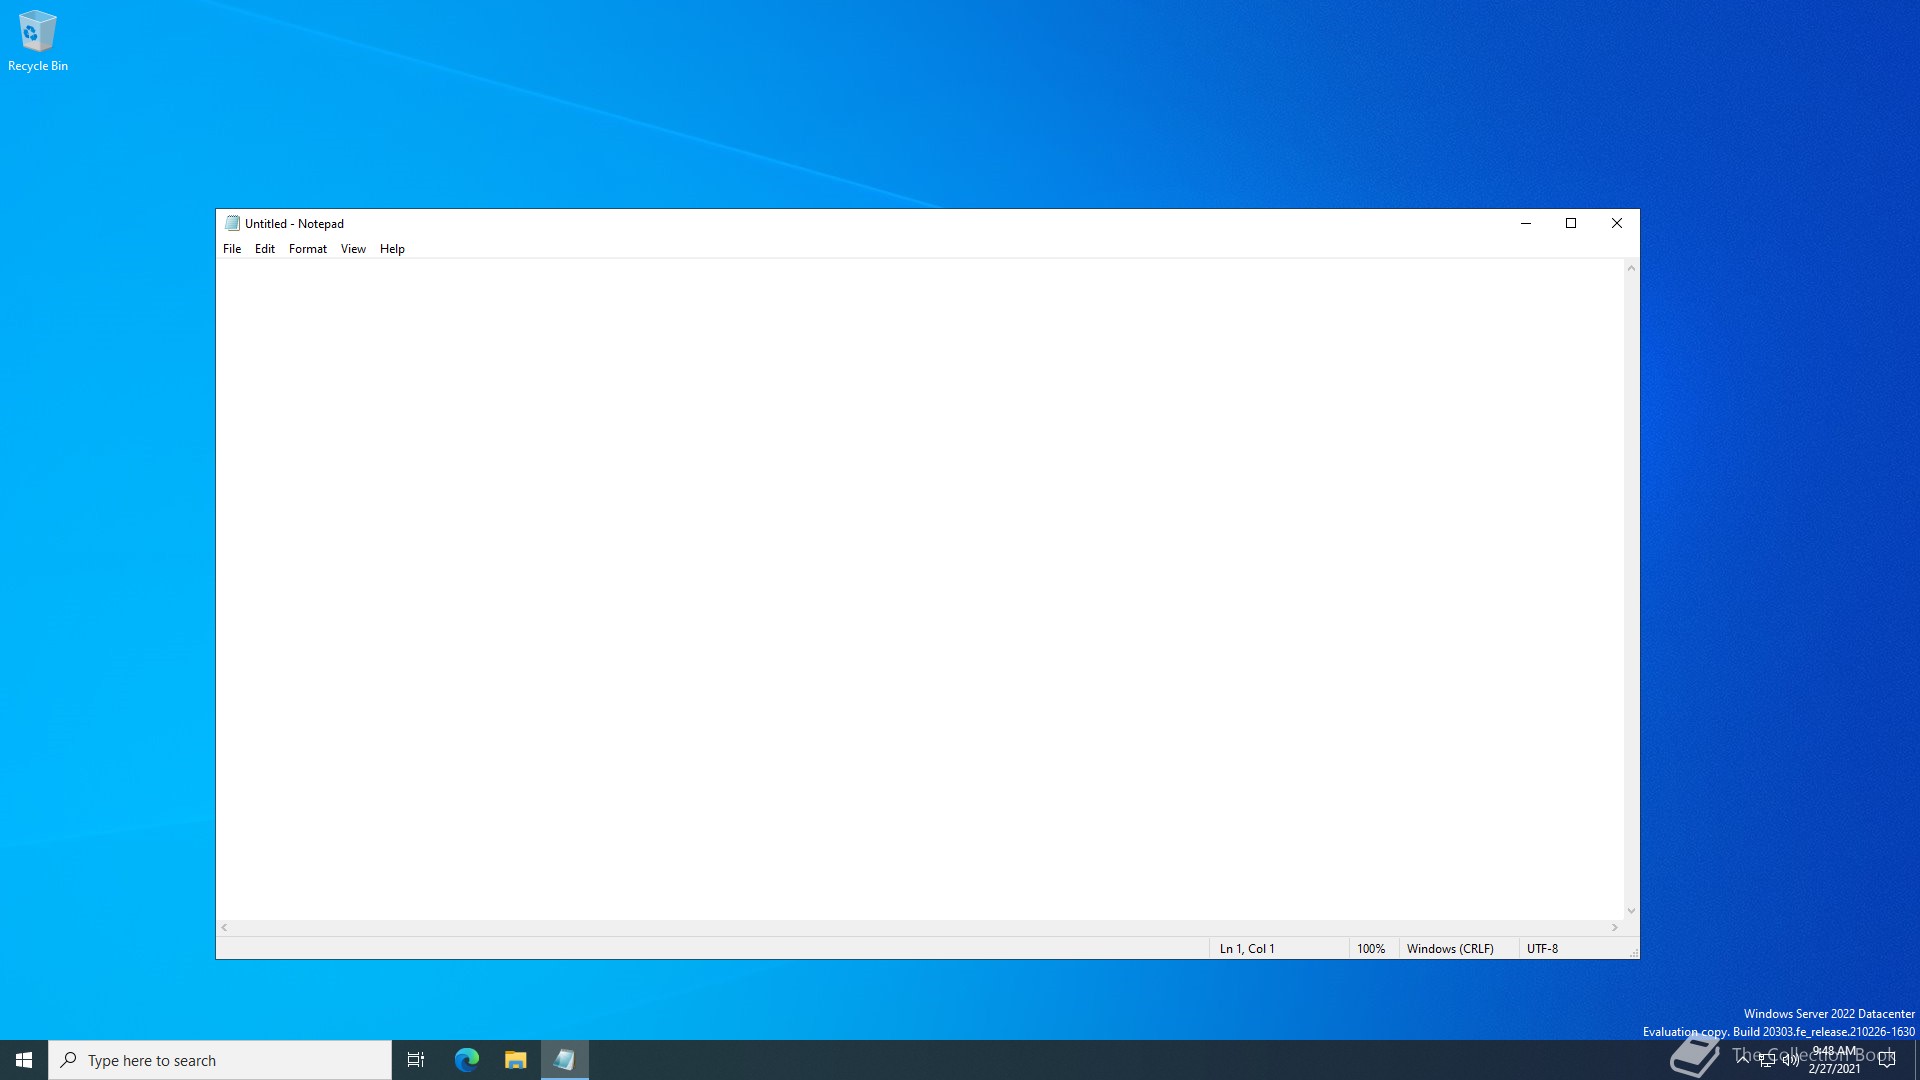
Task: Open the volume speaker tray icon
Action: coord(1790,1061)
